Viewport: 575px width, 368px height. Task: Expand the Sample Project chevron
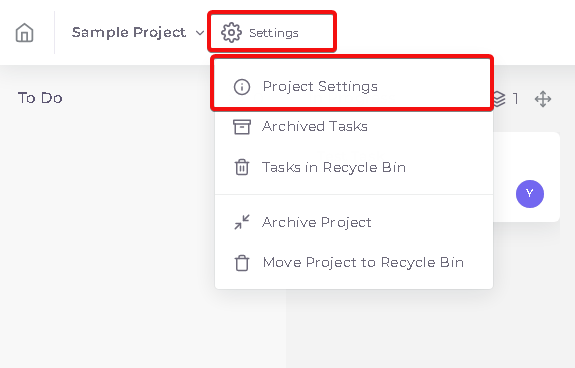200,33
